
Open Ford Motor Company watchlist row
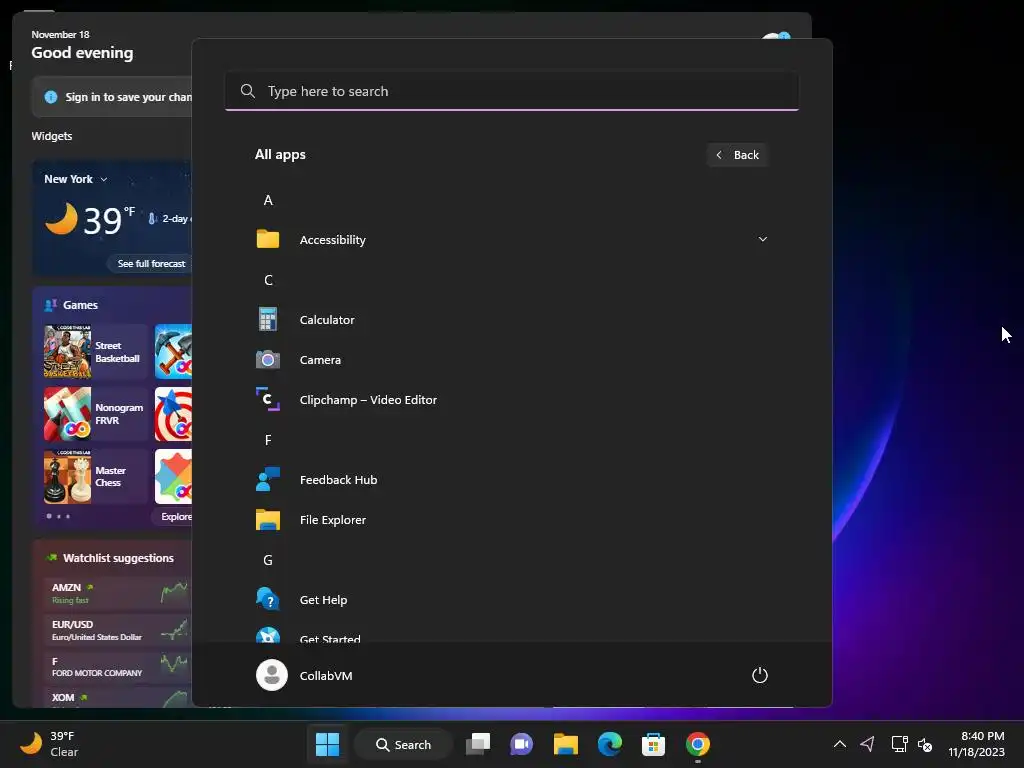tap(116, 667)
